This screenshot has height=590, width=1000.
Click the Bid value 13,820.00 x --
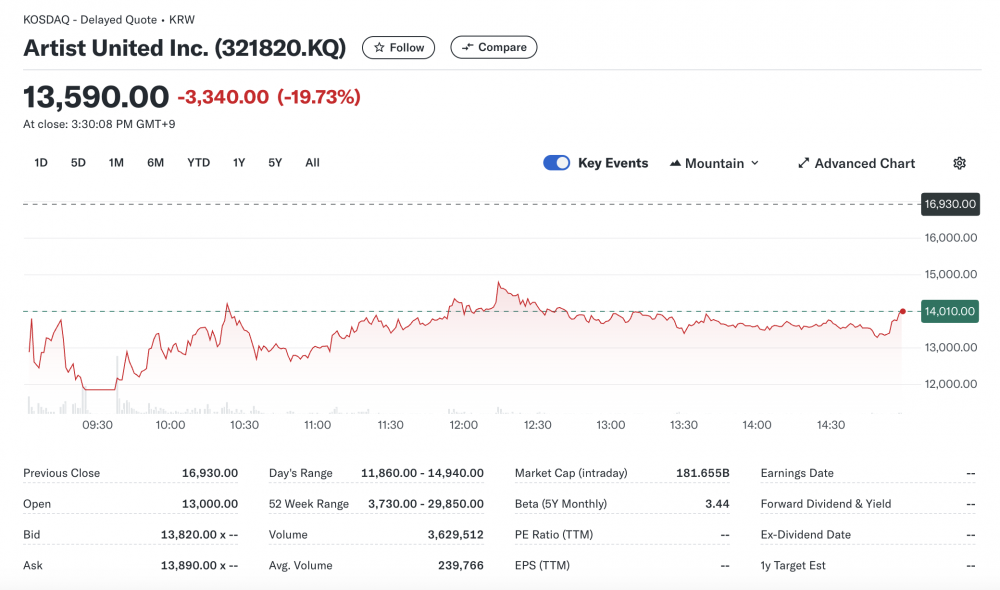pos(199,535)
